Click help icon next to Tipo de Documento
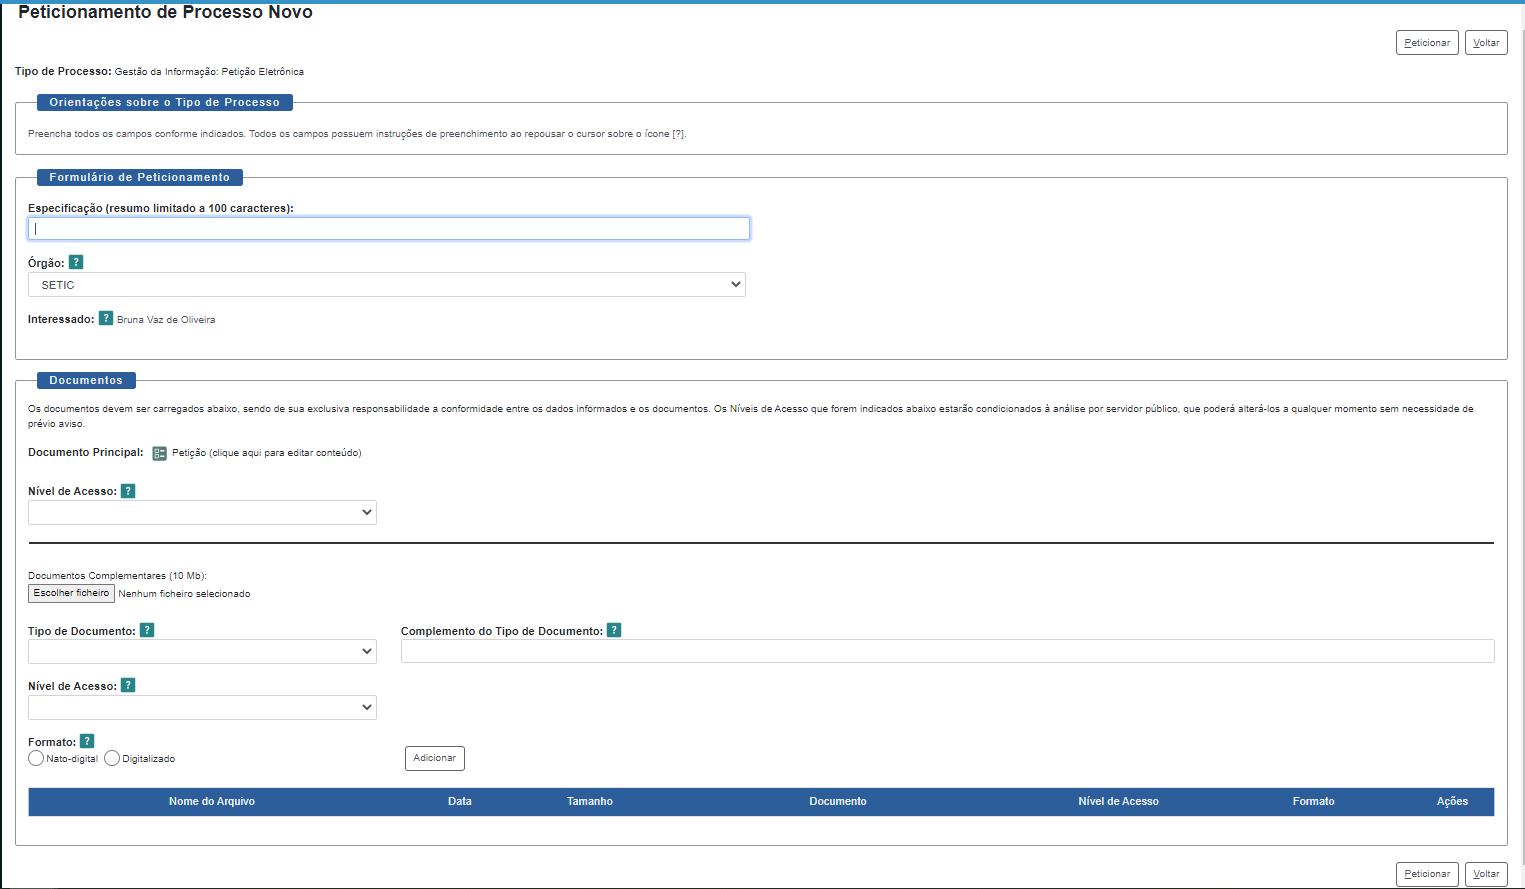Screen dimensions: 1525x889 point(147,630)
